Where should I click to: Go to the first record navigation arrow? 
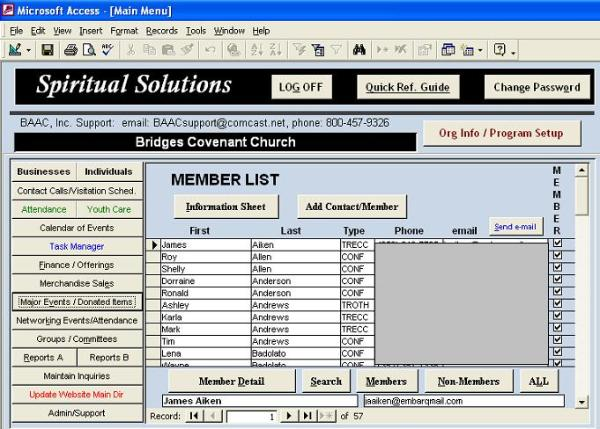[194, 416]
